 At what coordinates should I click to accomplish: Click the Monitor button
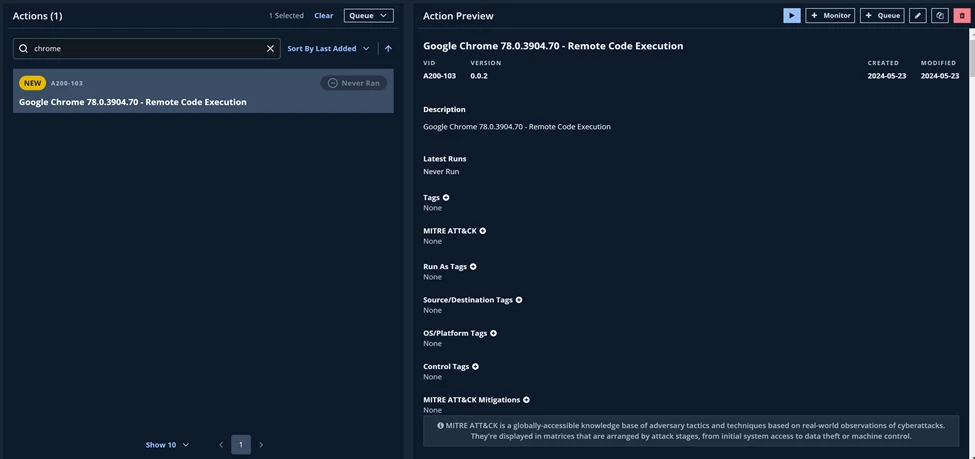[830, 16]
